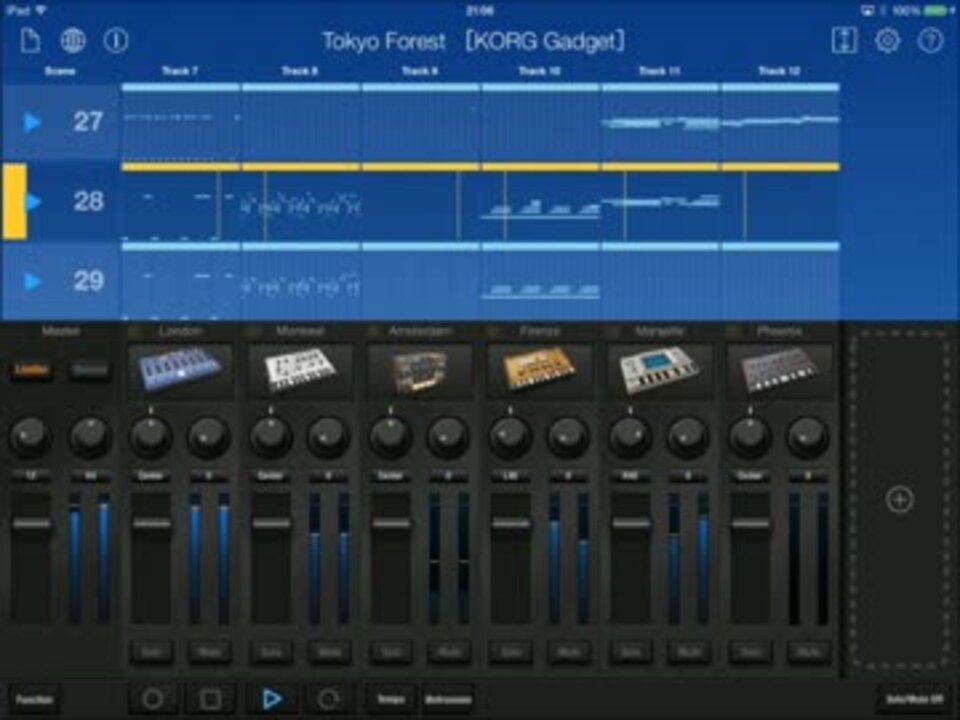
Task: Open the song file menu icon
Action: (30, 41)
